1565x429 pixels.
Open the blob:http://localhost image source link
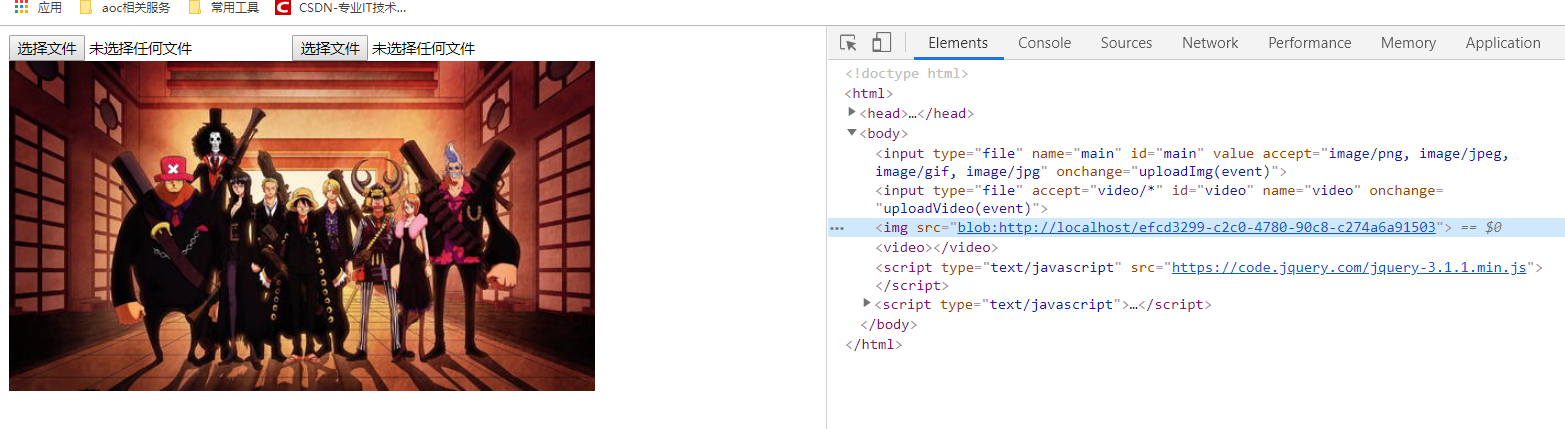click(x=1197, y=227)
